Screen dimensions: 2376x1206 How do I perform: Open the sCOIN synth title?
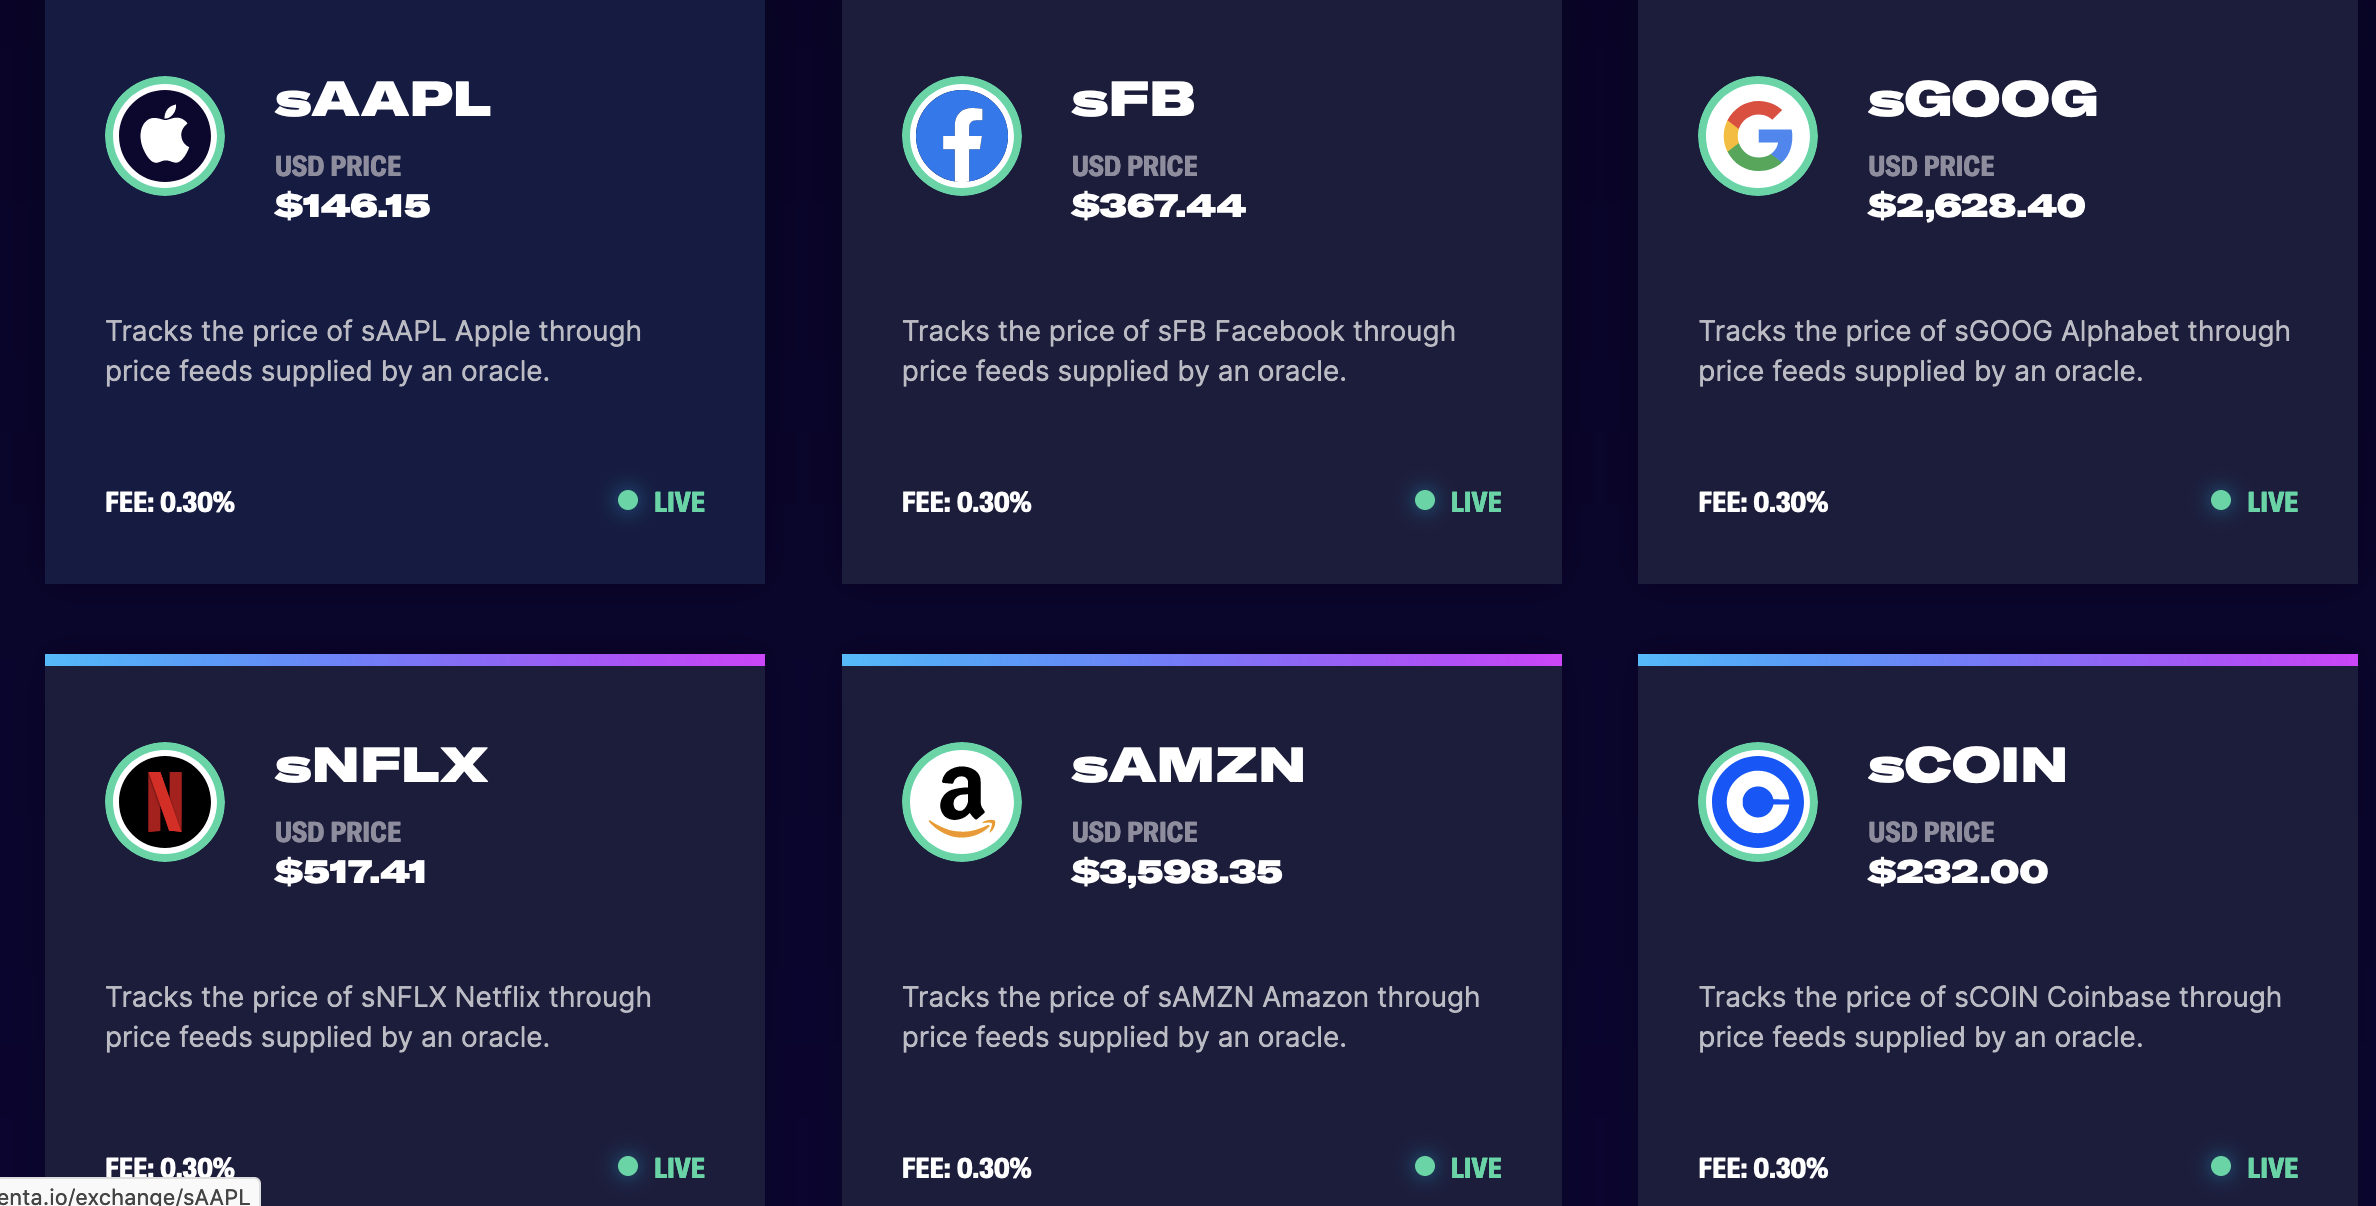[1967, 766]
